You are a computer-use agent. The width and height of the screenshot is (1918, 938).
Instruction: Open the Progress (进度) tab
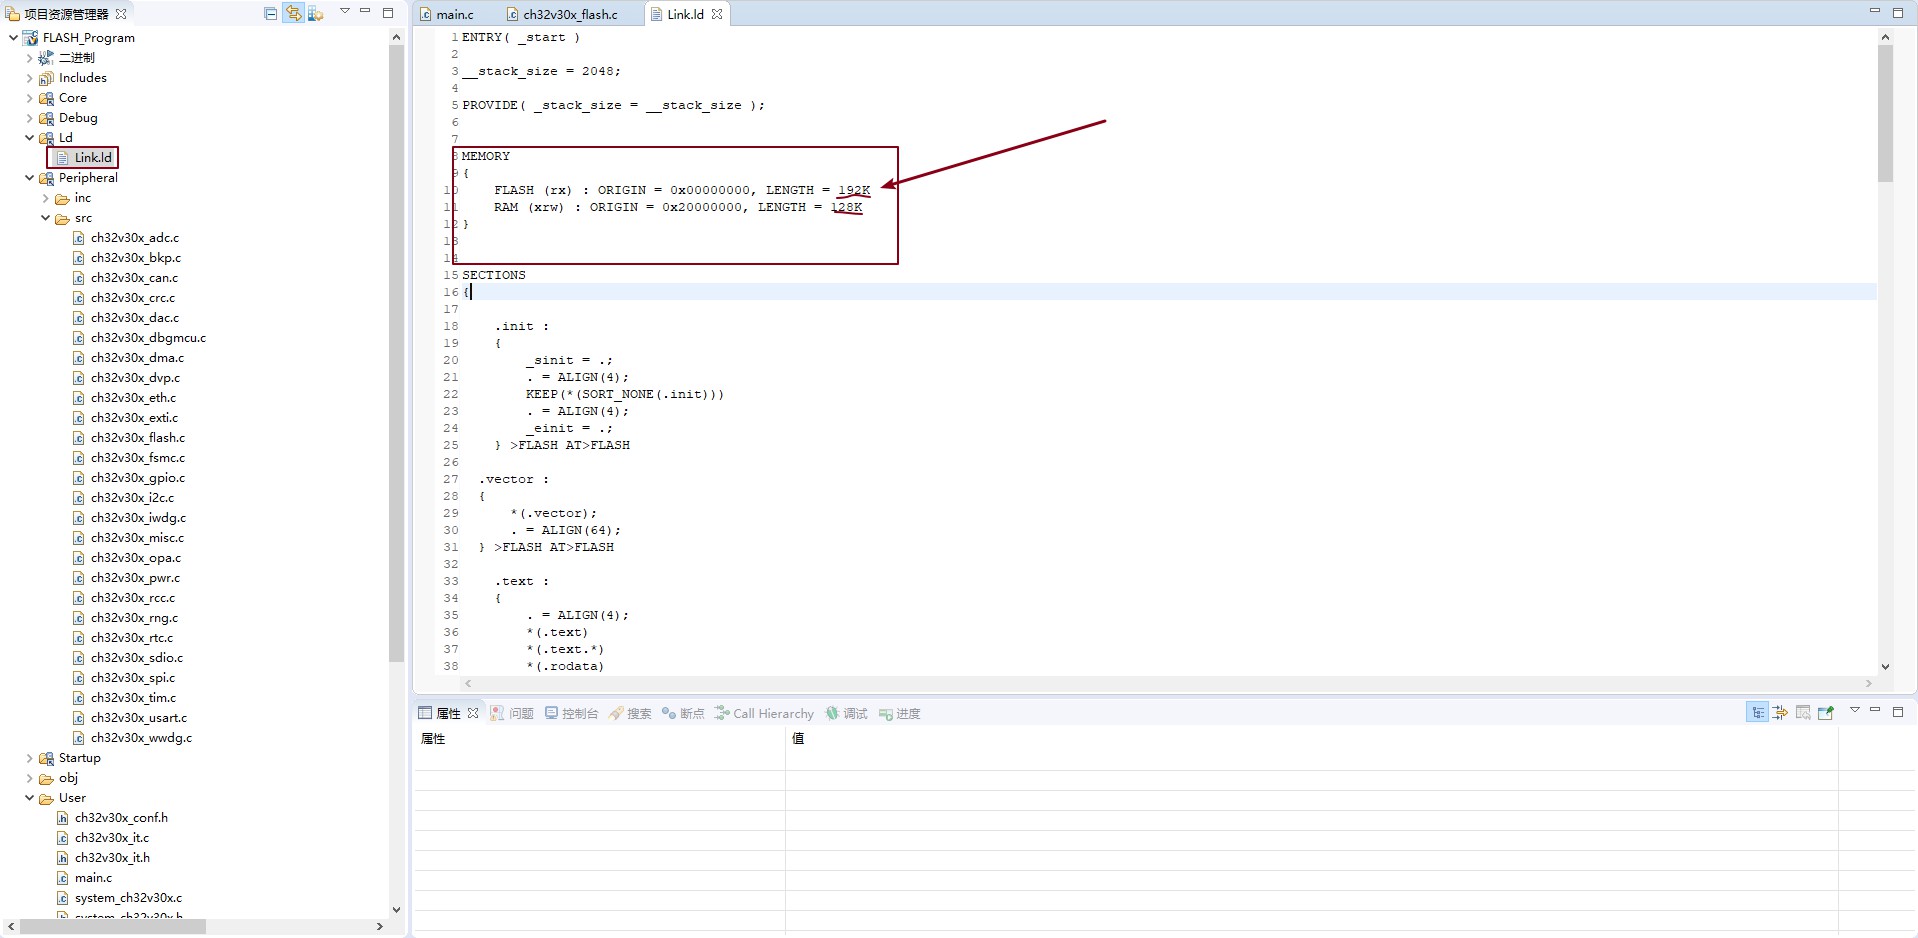pyautogui.click(x=900, y=713)
